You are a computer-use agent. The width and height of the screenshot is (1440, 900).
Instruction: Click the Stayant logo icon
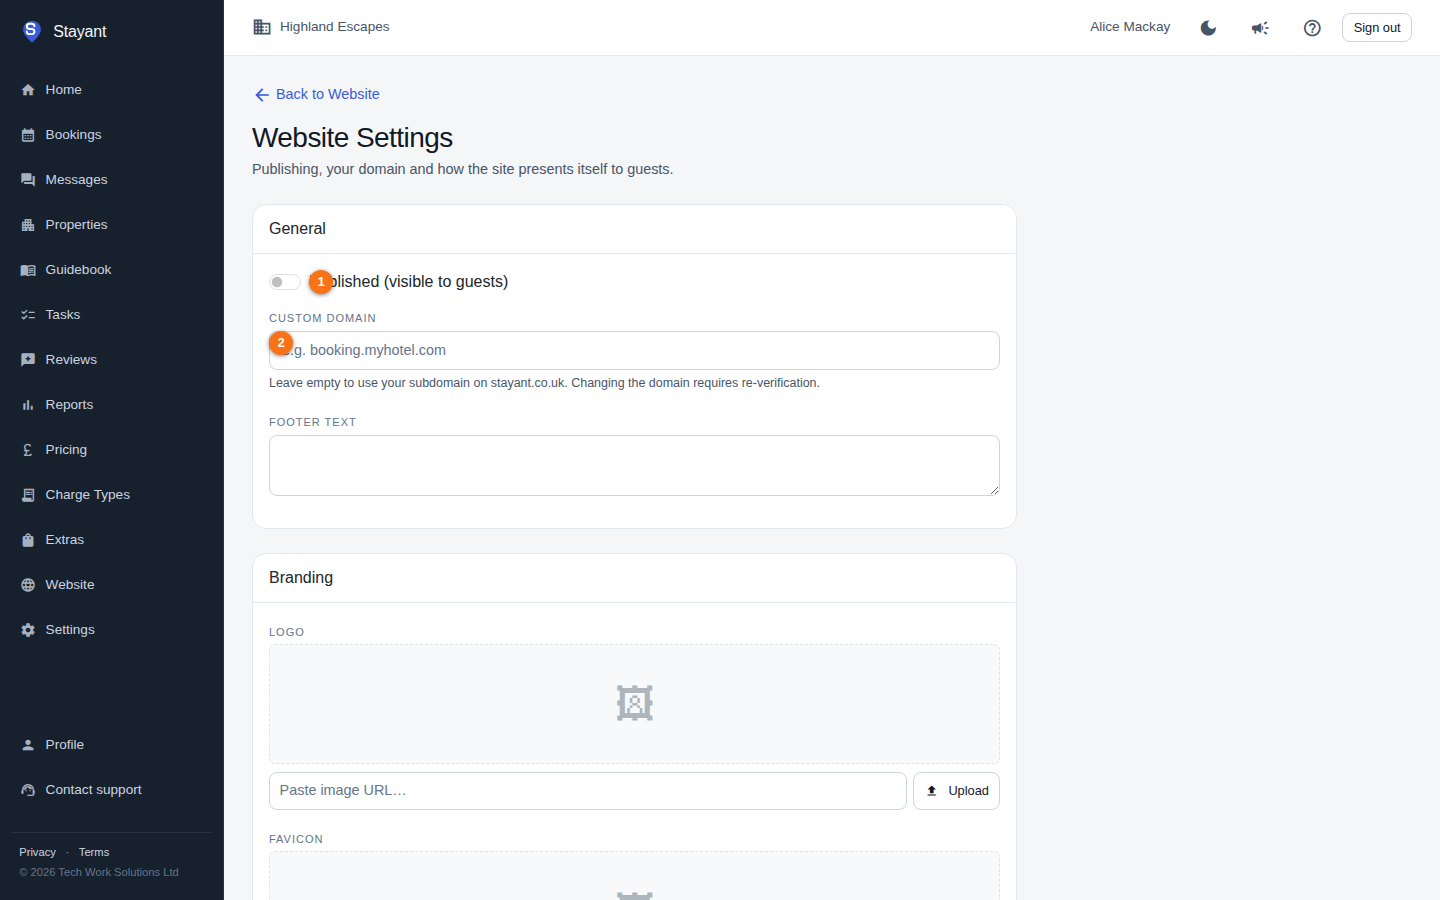pyautogui.click(x=31, y=31)
